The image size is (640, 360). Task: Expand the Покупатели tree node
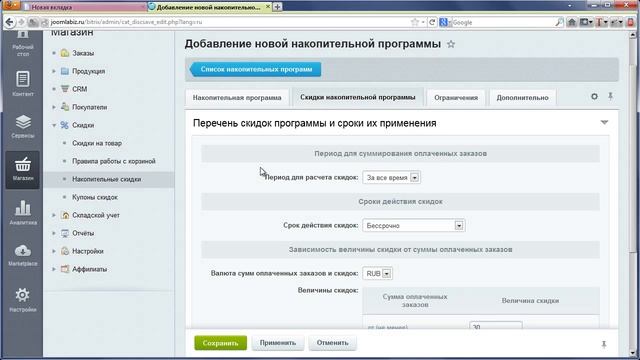tap(54, 107)
